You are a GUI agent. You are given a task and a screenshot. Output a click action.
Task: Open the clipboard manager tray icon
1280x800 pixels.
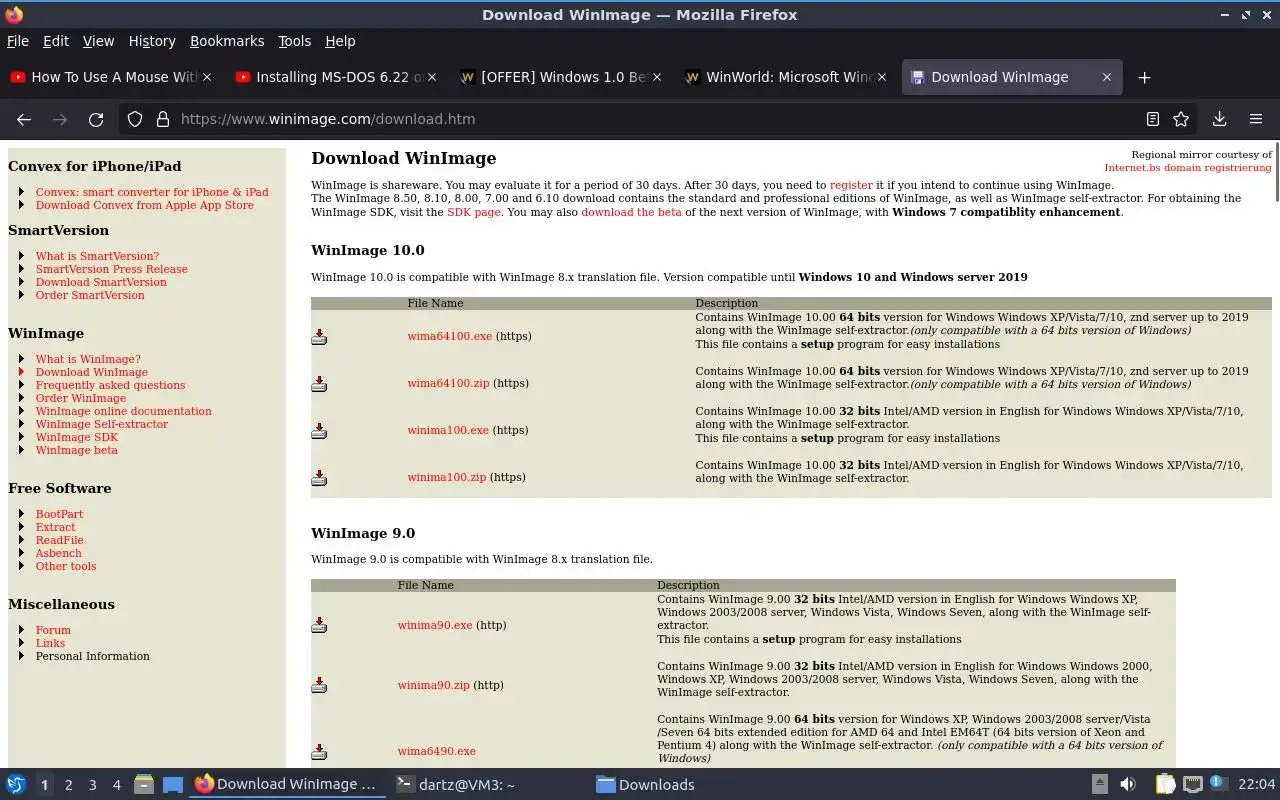[1165, 785]
